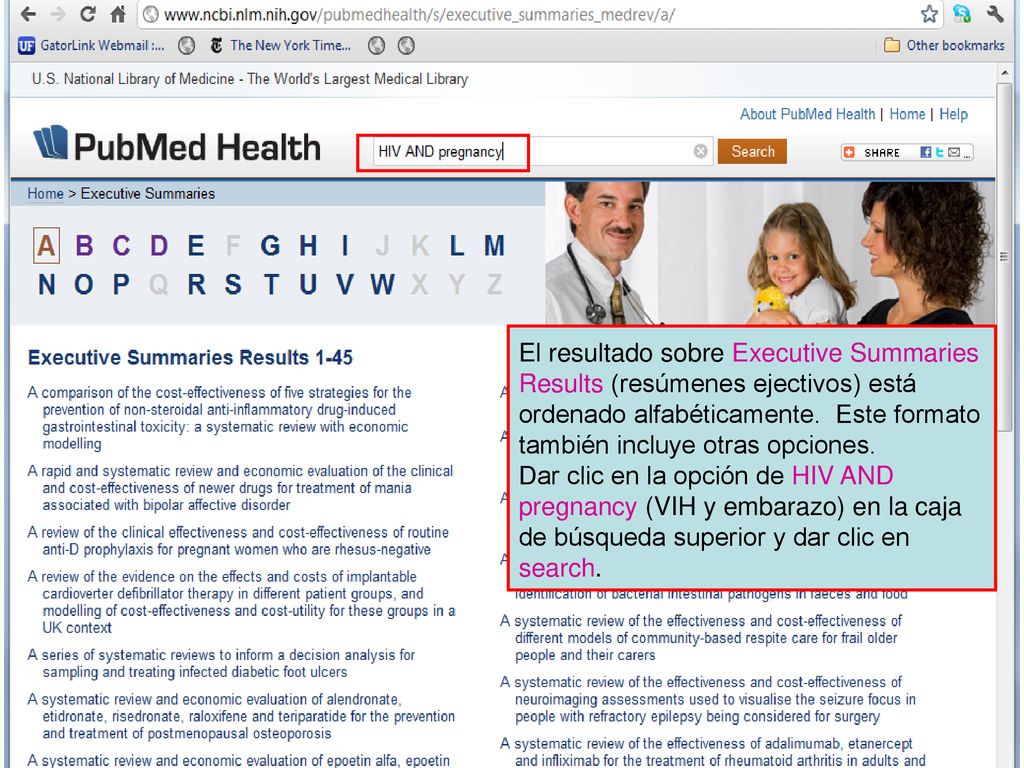Click the PubMed Health logo
This screenshot has height=768, width=1024.
click(x=177, y=144)
